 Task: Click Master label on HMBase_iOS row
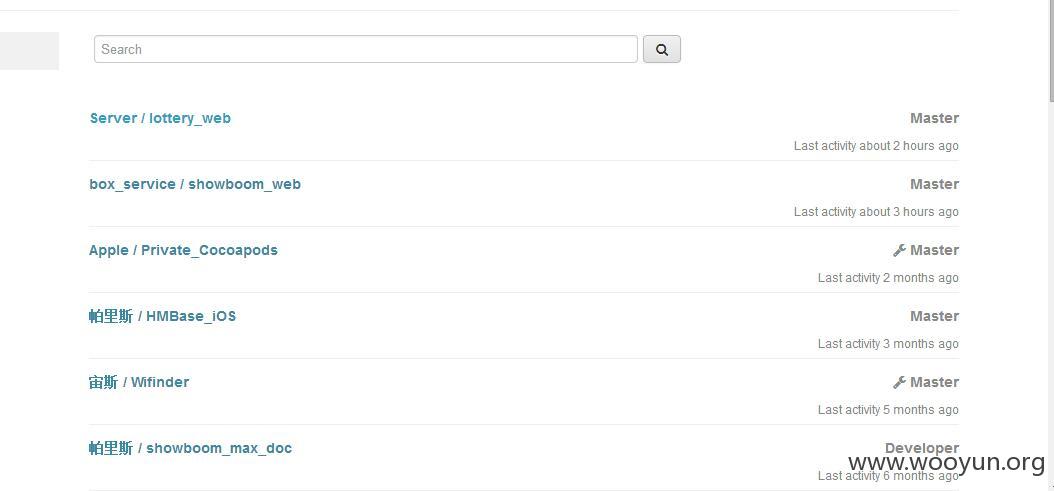[934, 316]
